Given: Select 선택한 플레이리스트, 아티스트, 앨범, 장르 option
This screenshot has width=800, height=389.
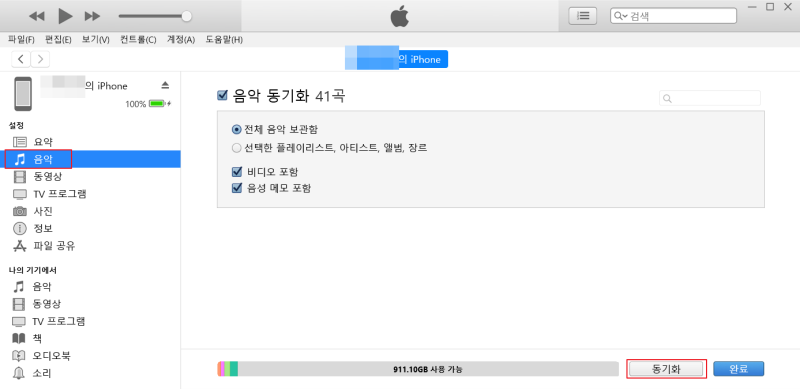Looking at the screenshot, I should pos(236,149).
